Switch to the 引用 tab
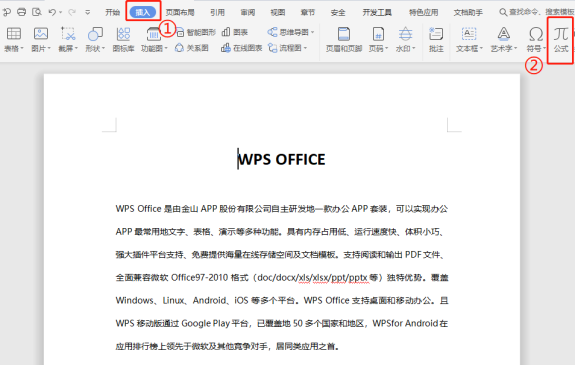Screen dimensions: 576x365 pos(217,12)
